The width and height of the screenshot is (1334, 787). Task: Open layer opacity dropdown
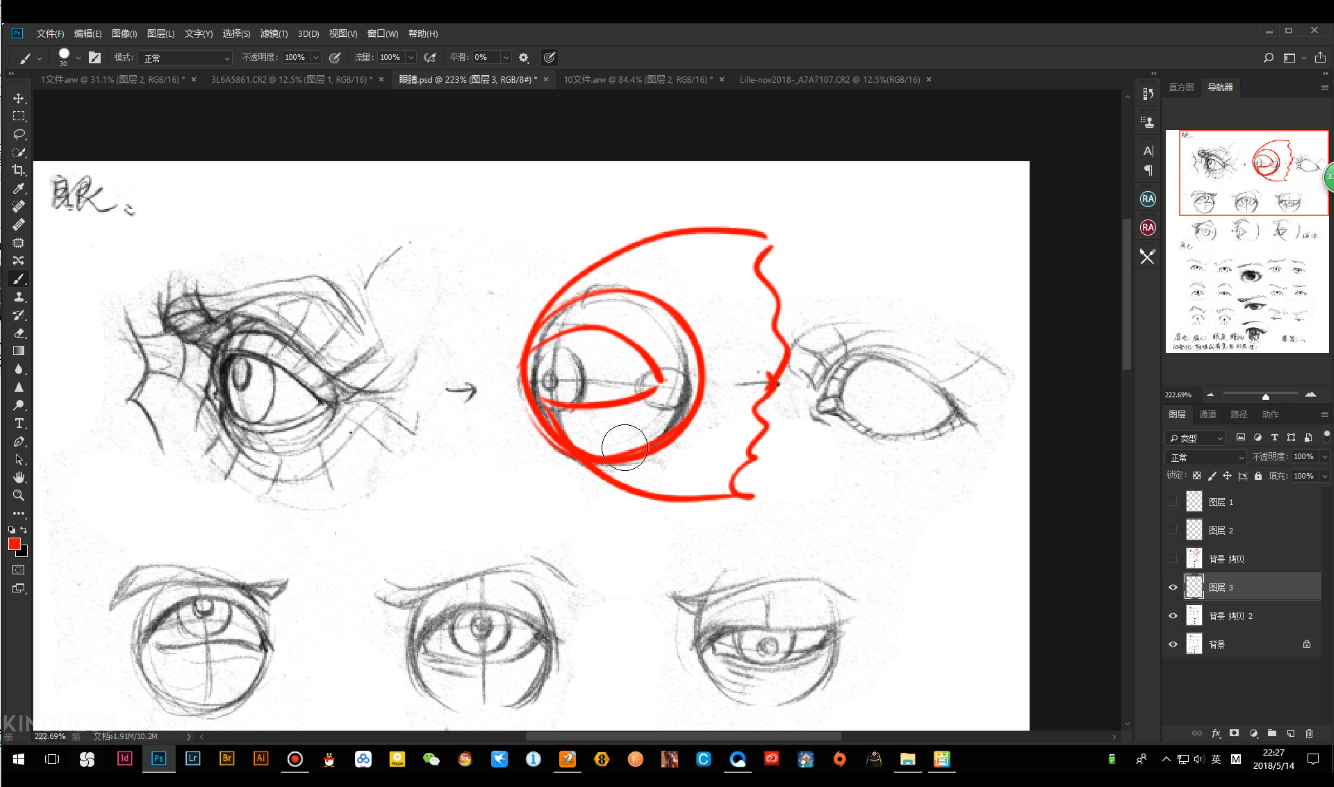(x=1325, y=457)
